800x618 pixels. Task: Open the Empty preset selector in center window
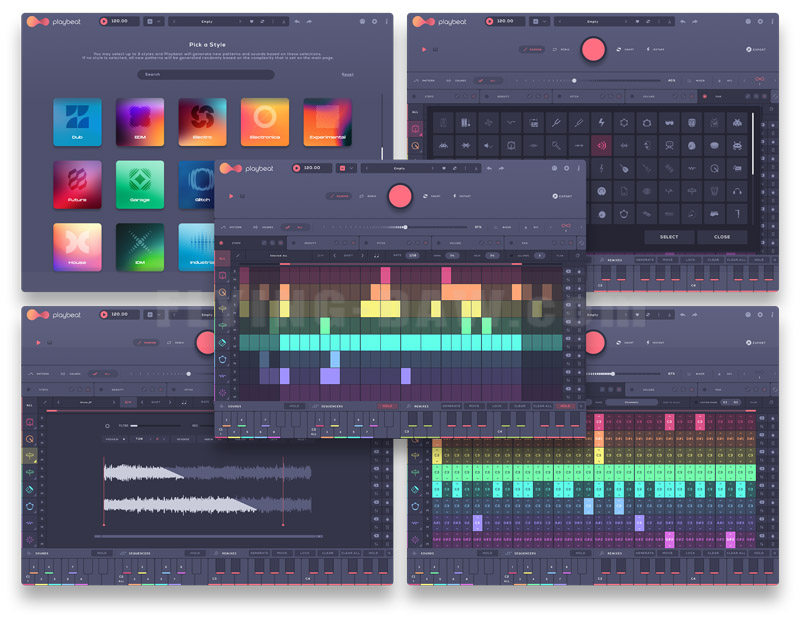point(399,168)
